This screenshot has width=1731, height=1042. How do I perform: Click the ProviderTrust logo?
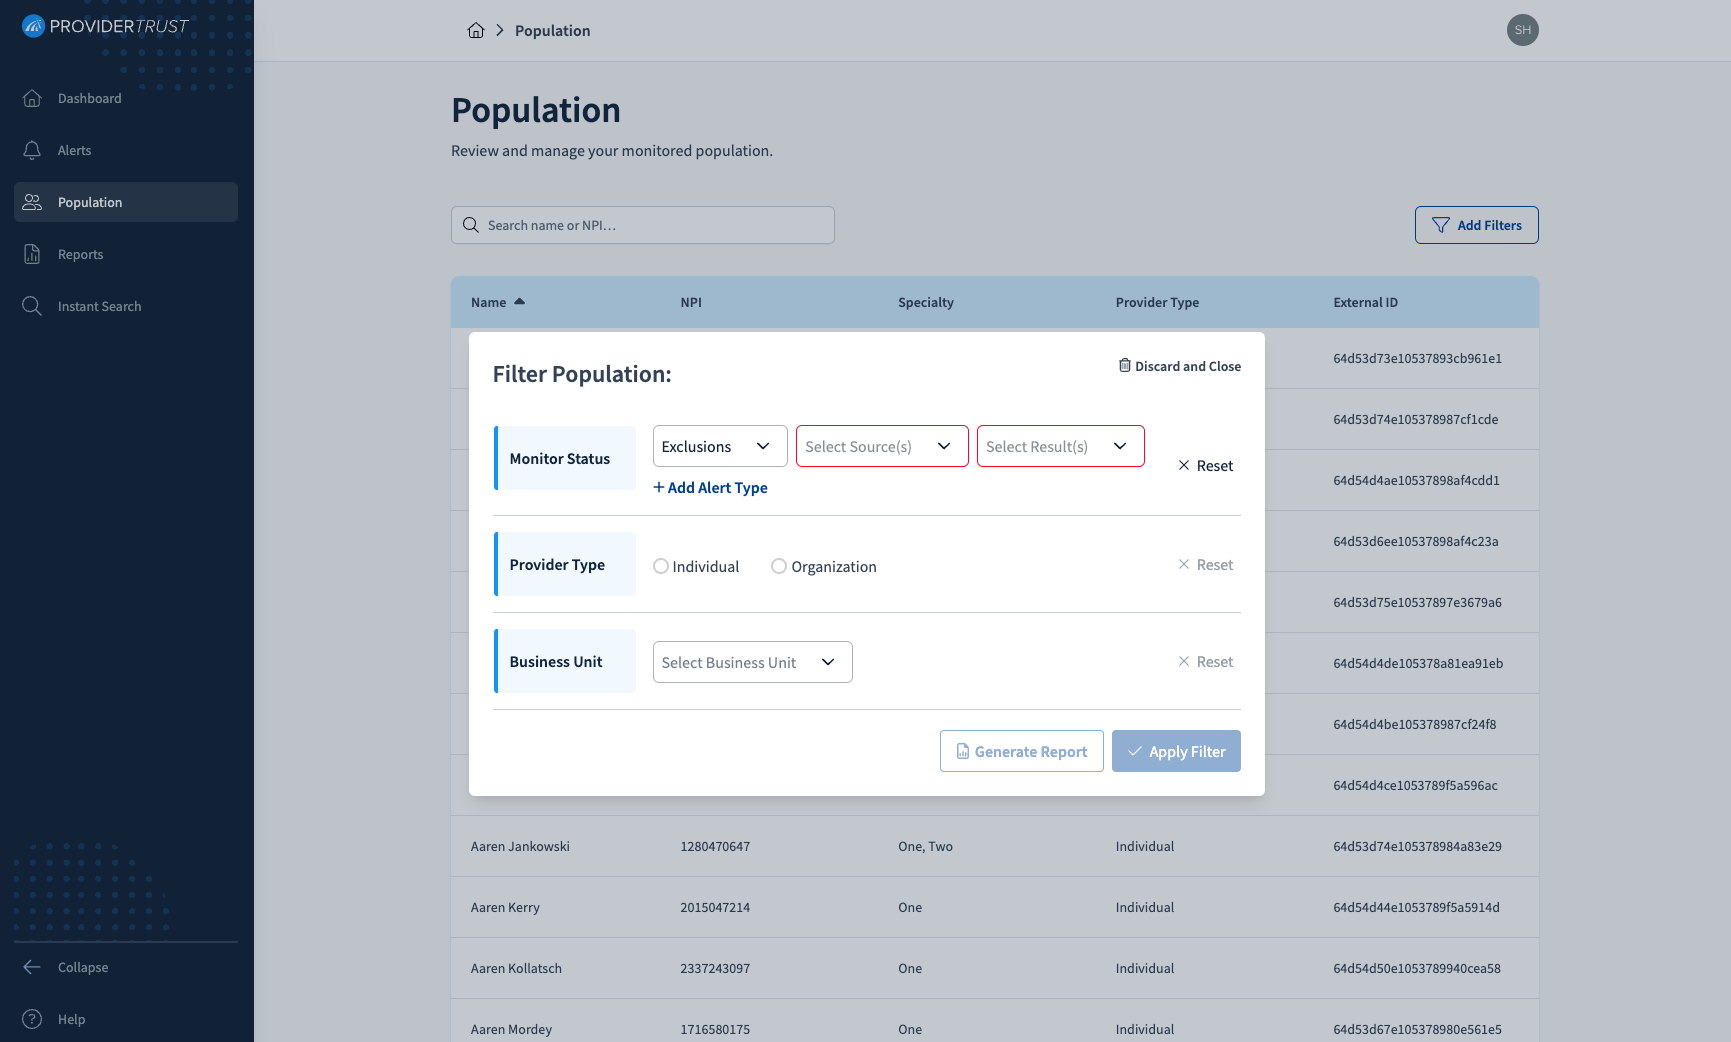(x=105, y=26)
